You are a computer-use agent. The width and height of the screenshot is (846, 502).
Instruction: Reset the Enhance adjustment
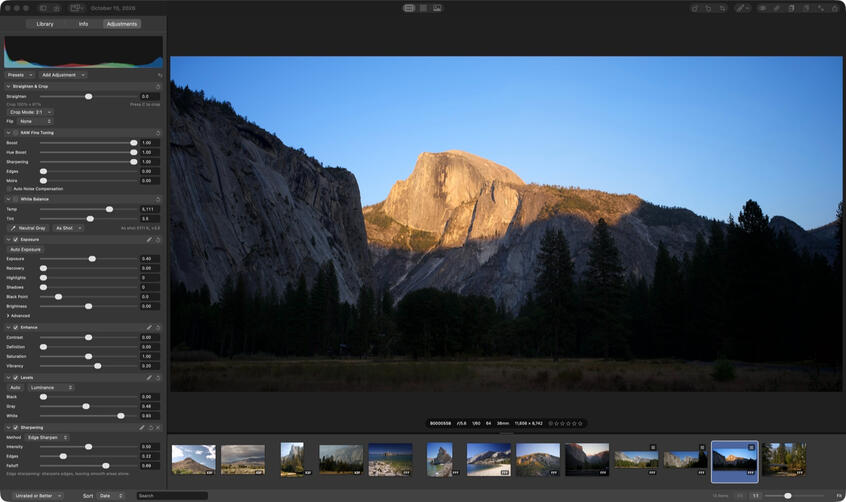click(158, 327)
